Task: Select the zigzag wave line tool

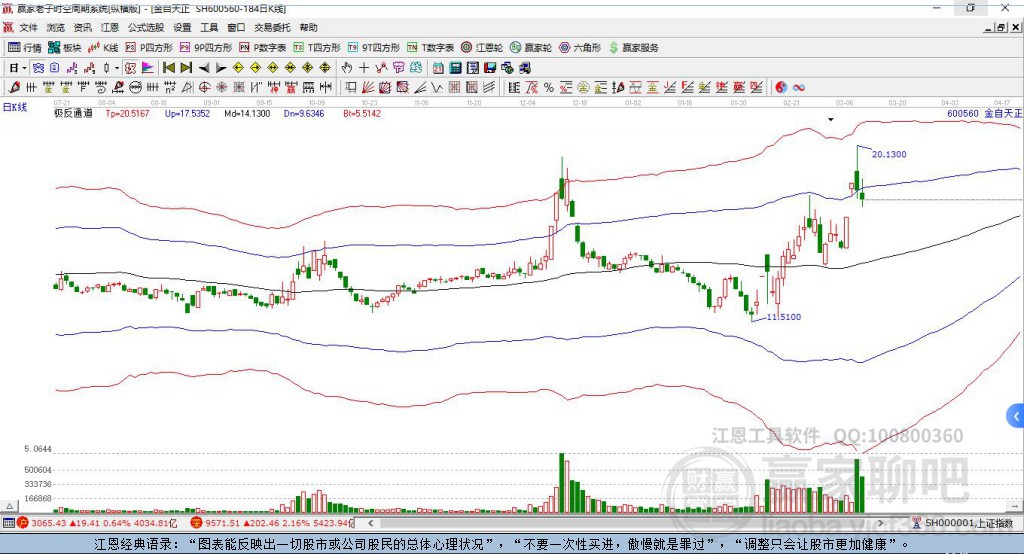Action: pyautogui.click(x=437, y=88)
